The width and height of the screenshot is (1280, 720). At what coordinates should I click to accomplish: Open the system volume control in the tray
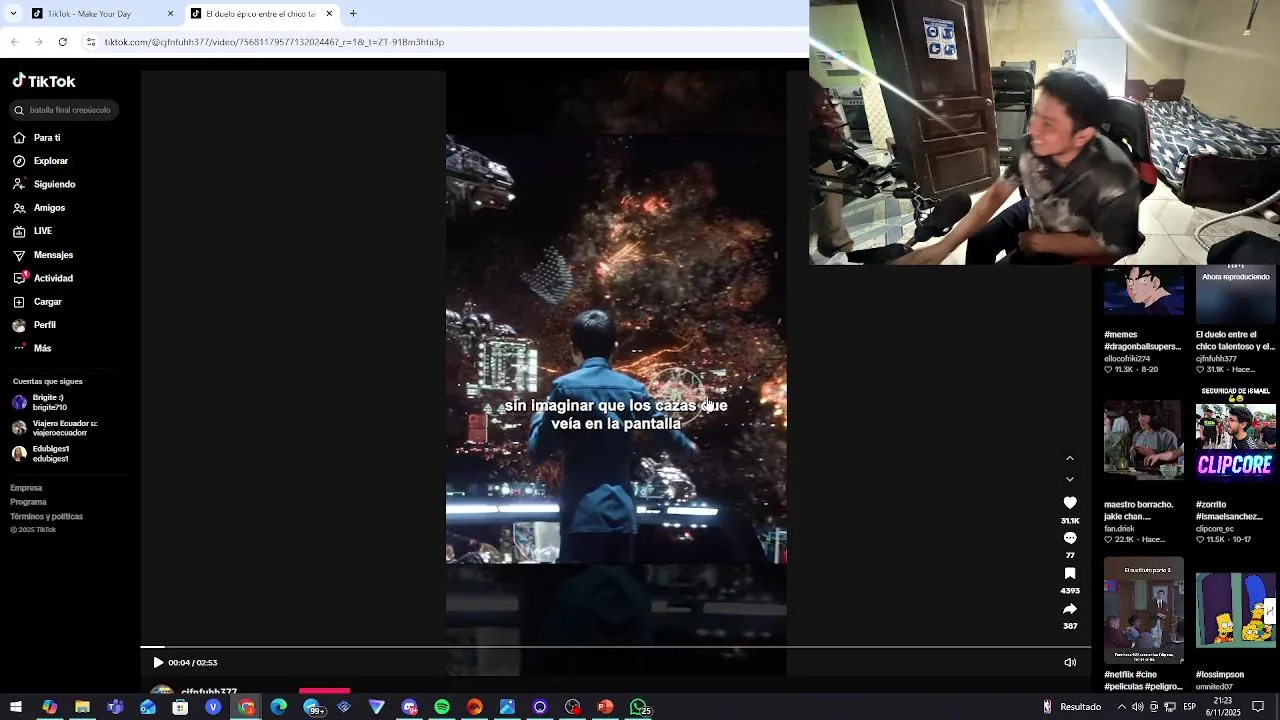click(1138, 707)
